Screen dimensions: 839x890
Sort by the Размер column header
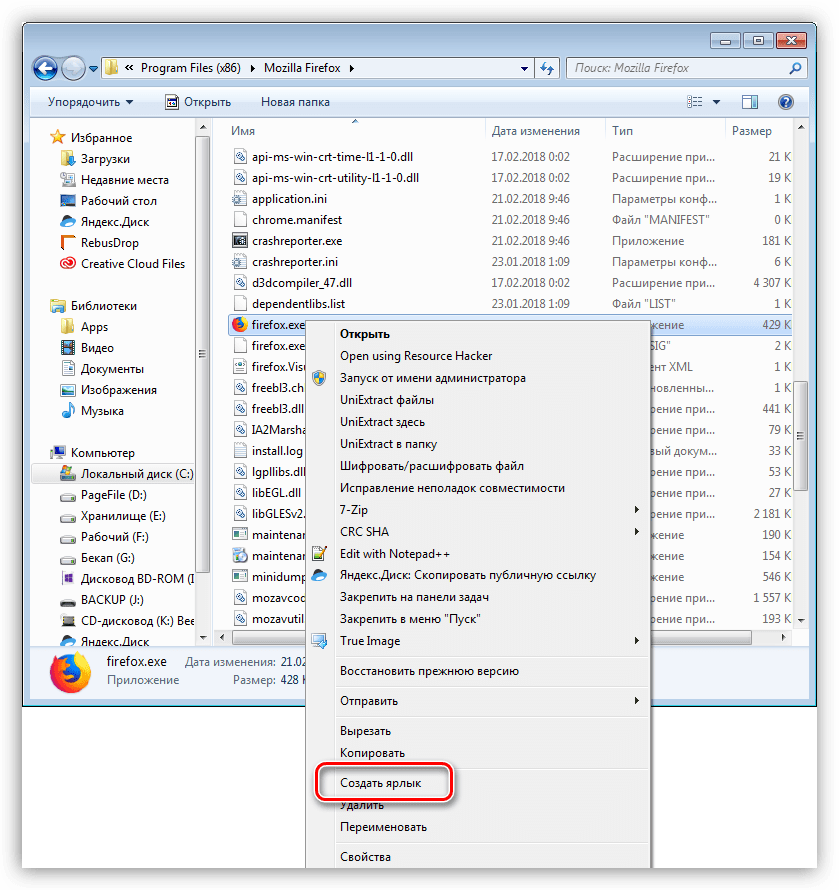752,131
